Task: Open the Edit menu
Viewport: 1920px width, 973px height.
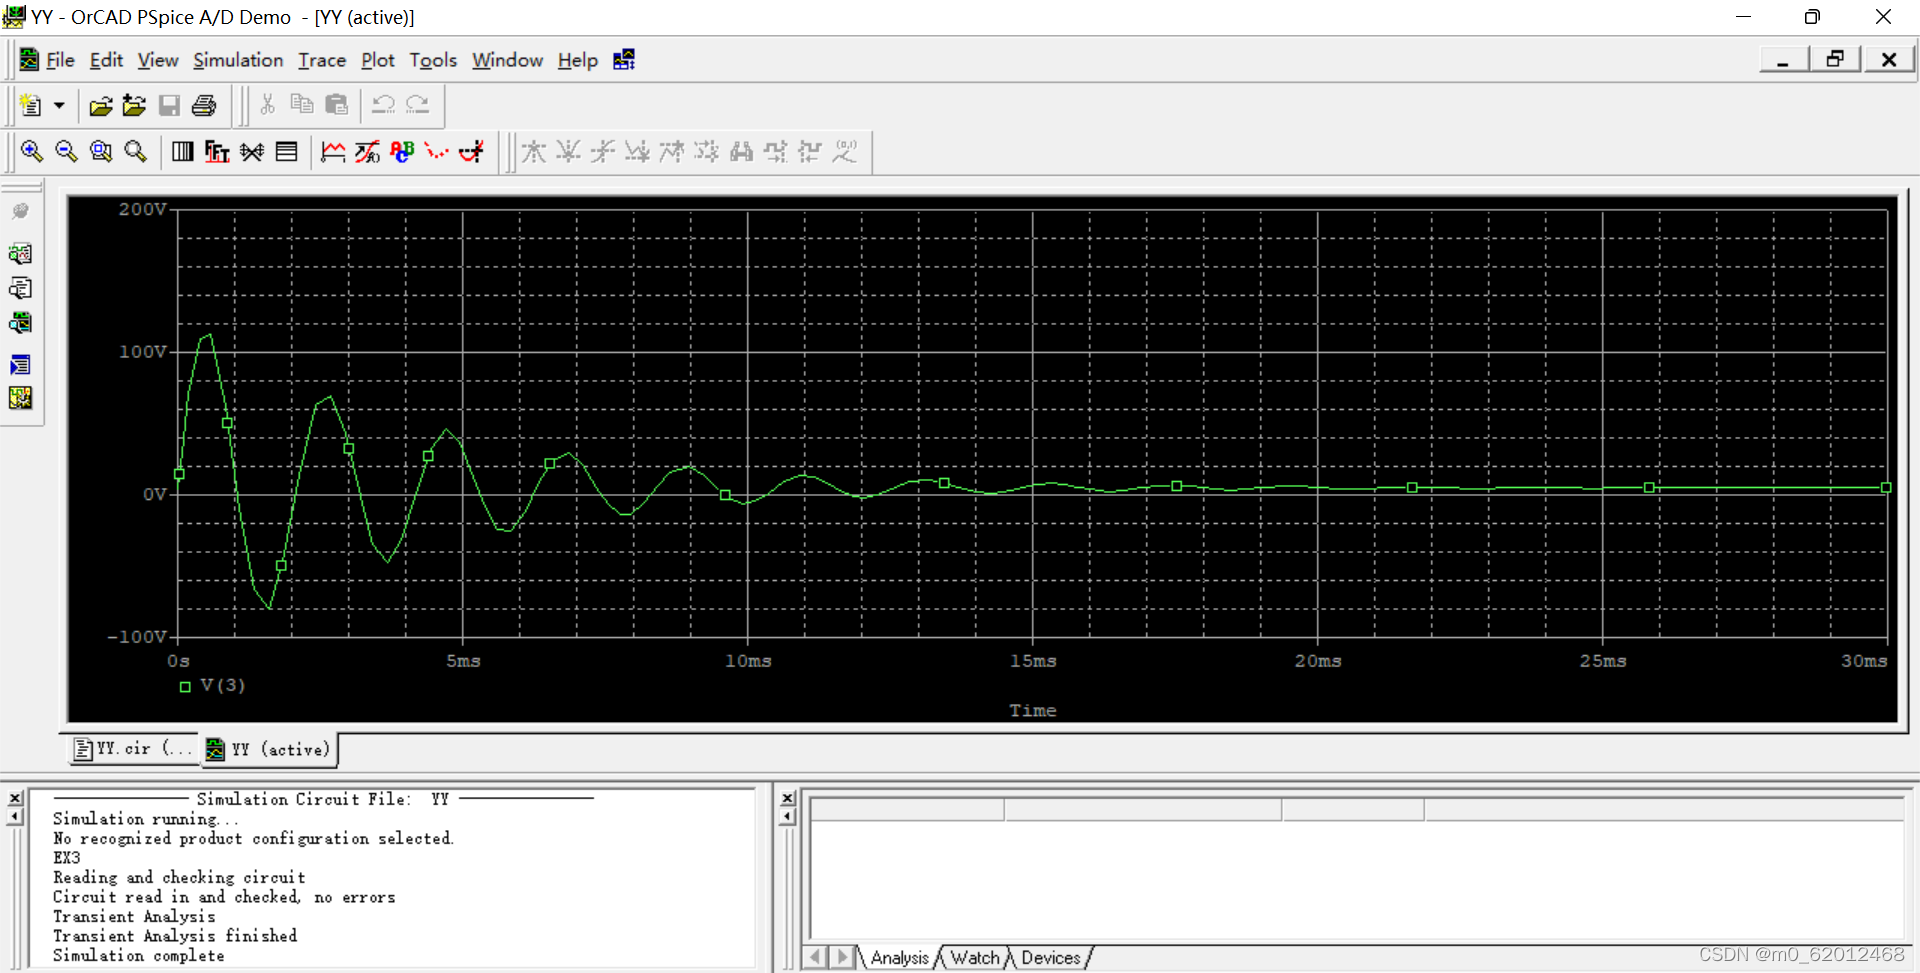Action: (106, 60)
